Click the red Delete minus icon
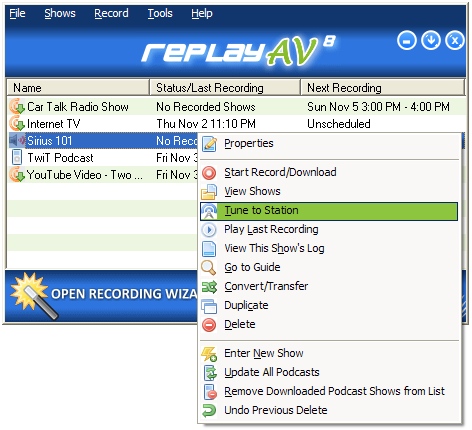This screenshot has width=472, height=430. tap(209, 325)
